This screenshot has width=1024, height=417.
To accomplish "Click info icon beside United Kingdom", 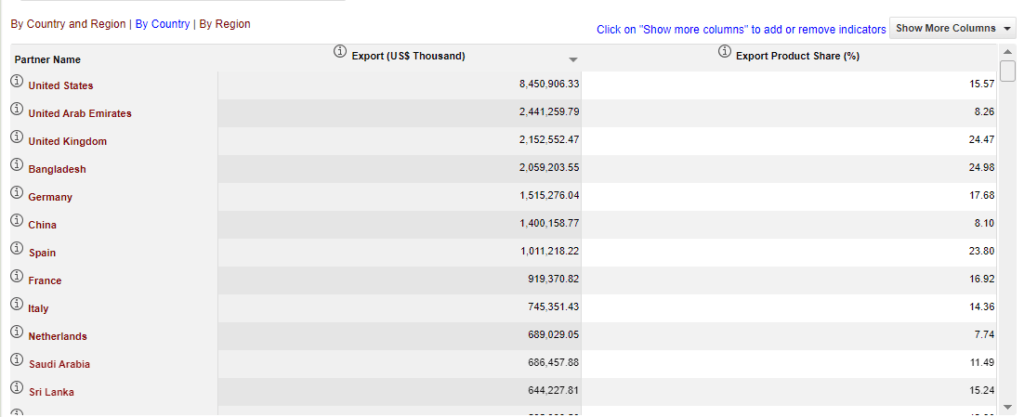I will (x=17, y=137).
